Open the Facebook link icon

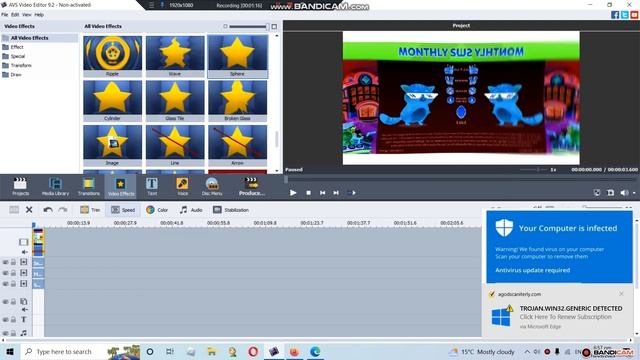pyautogui.click(x=615, y=15)
